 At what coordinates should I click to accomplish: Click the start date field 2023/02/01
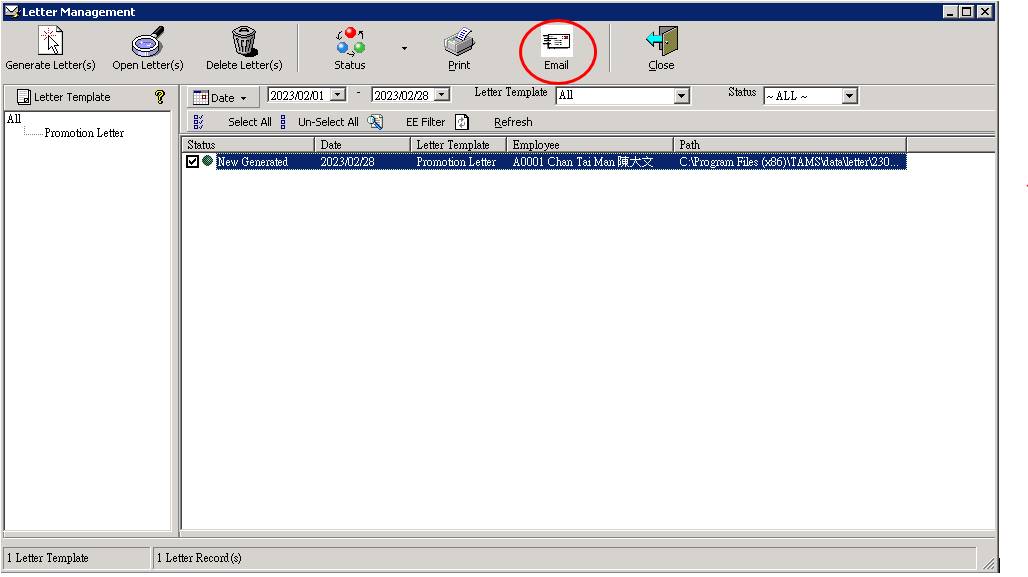point(298,95)
